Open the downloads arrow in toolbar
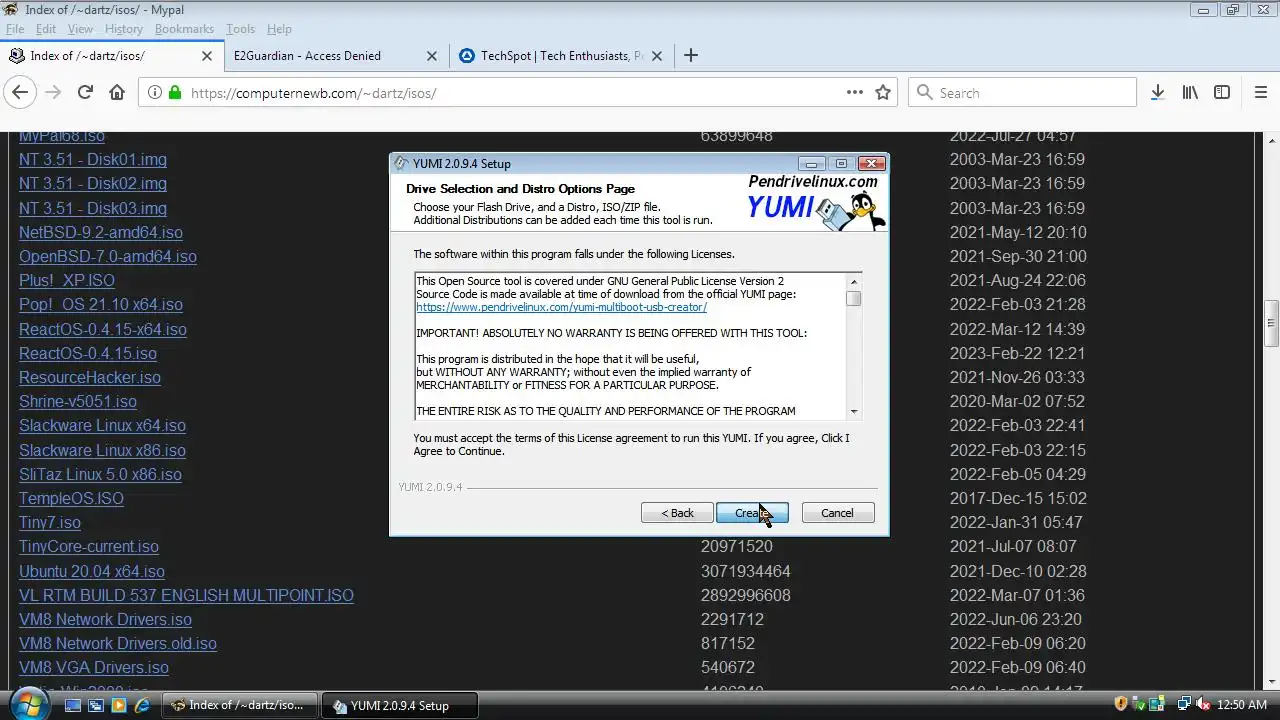This screenshot has height=720, width=1280. click(1157, 92)
